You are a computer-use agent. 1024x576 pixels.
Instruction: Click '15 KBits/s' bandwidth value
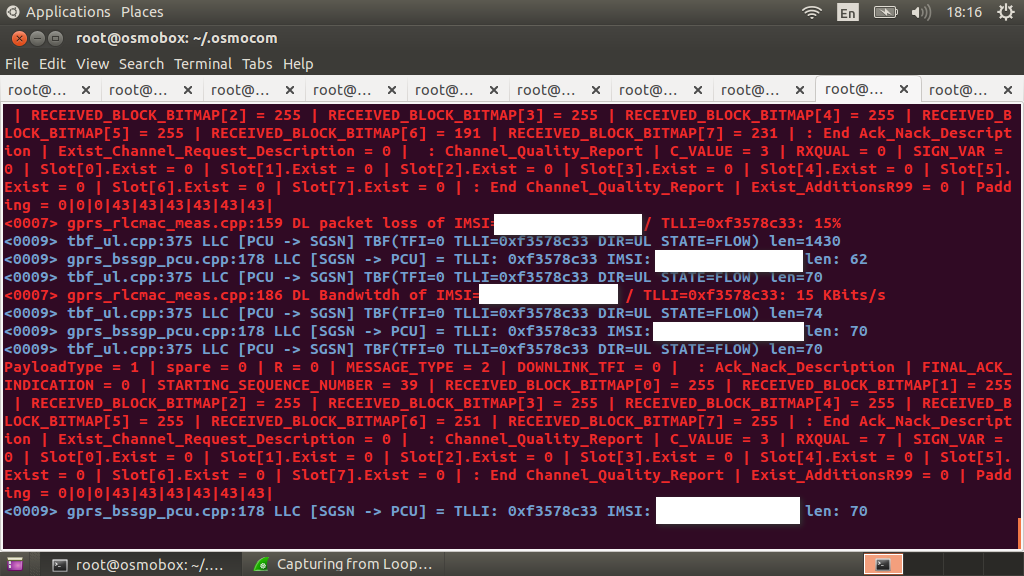pyautogui.click(x=841, y=295)
